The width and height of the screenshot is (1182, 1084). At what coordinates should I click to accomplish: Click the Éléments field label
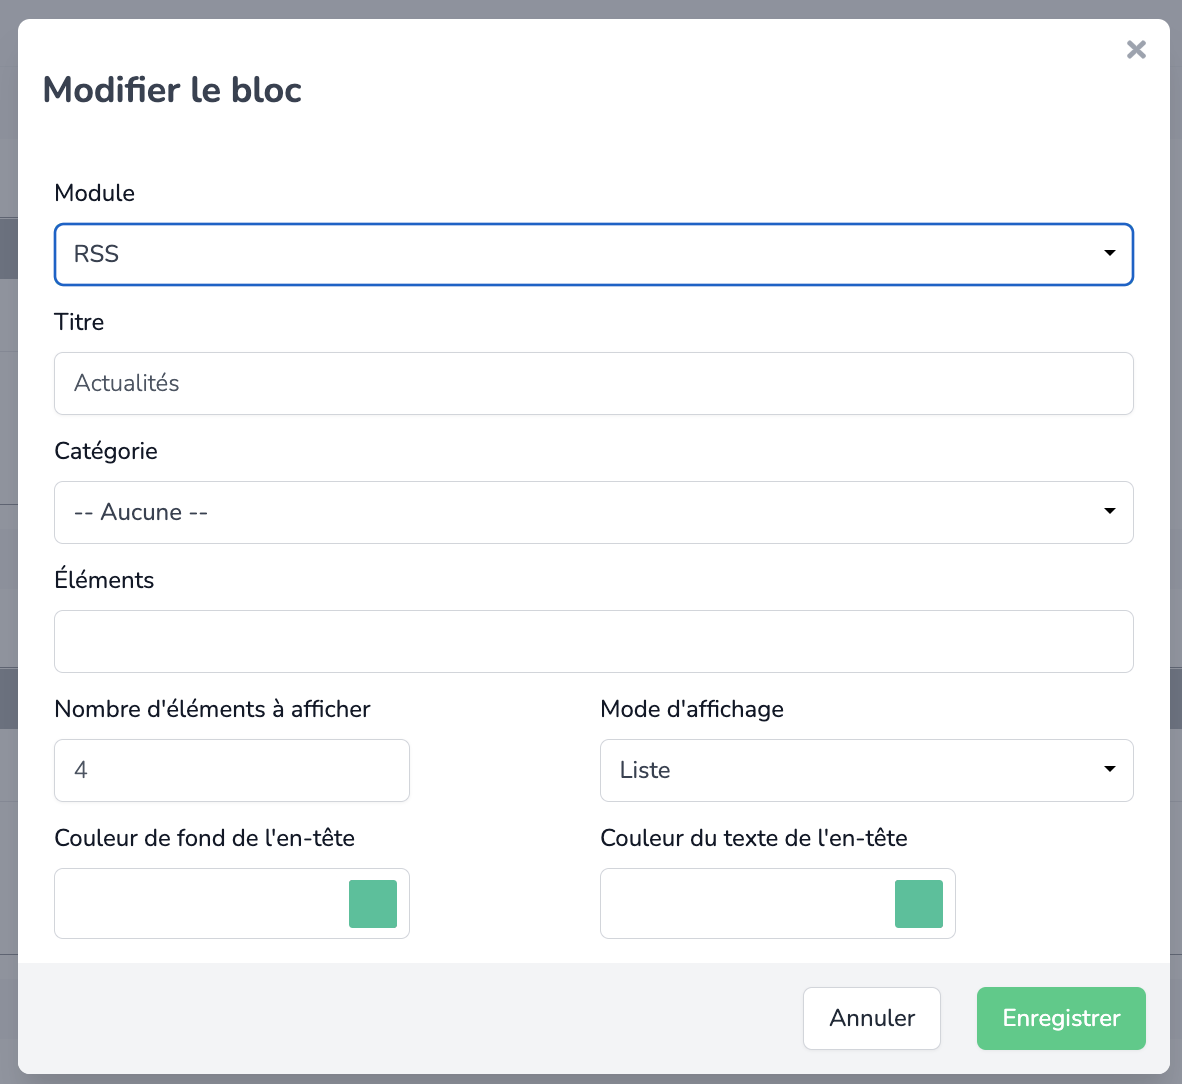click(x=104, y=580)
